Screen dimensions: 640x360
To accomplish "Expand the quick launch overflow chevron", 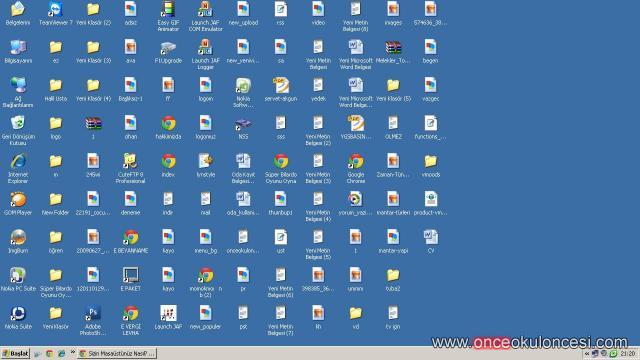I will [x=73, y=352].
